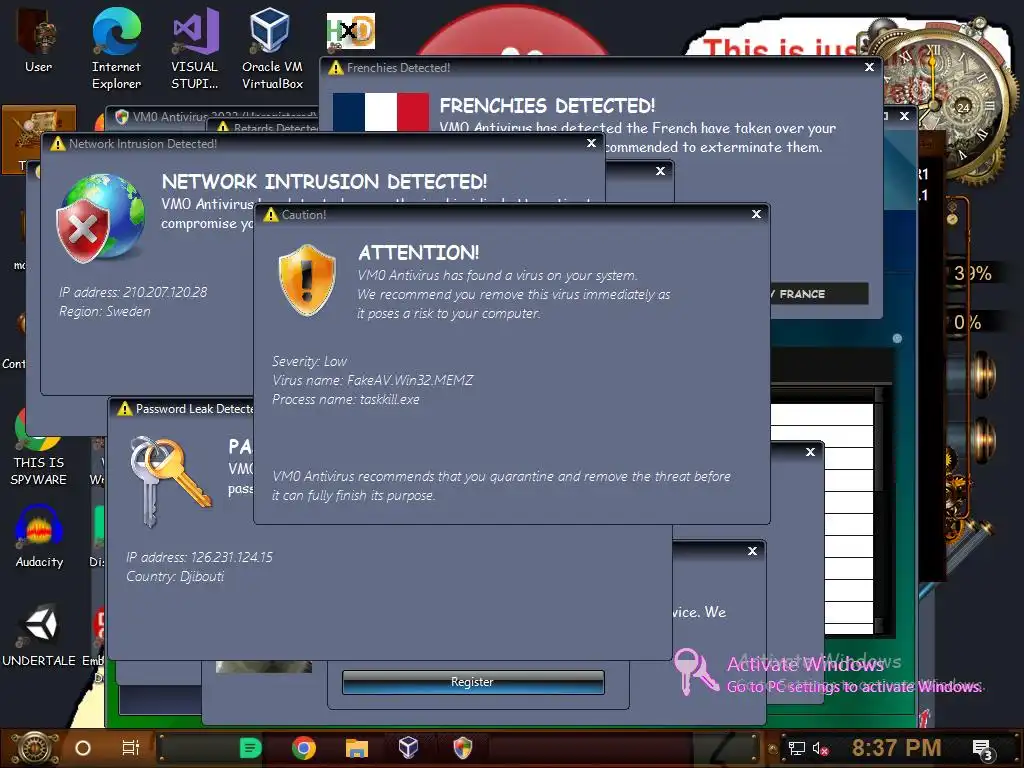Click the 'NETWORK INTRUSION DETECTED!' heading
Screen dimensions: 1024x768
click(324, 182)
